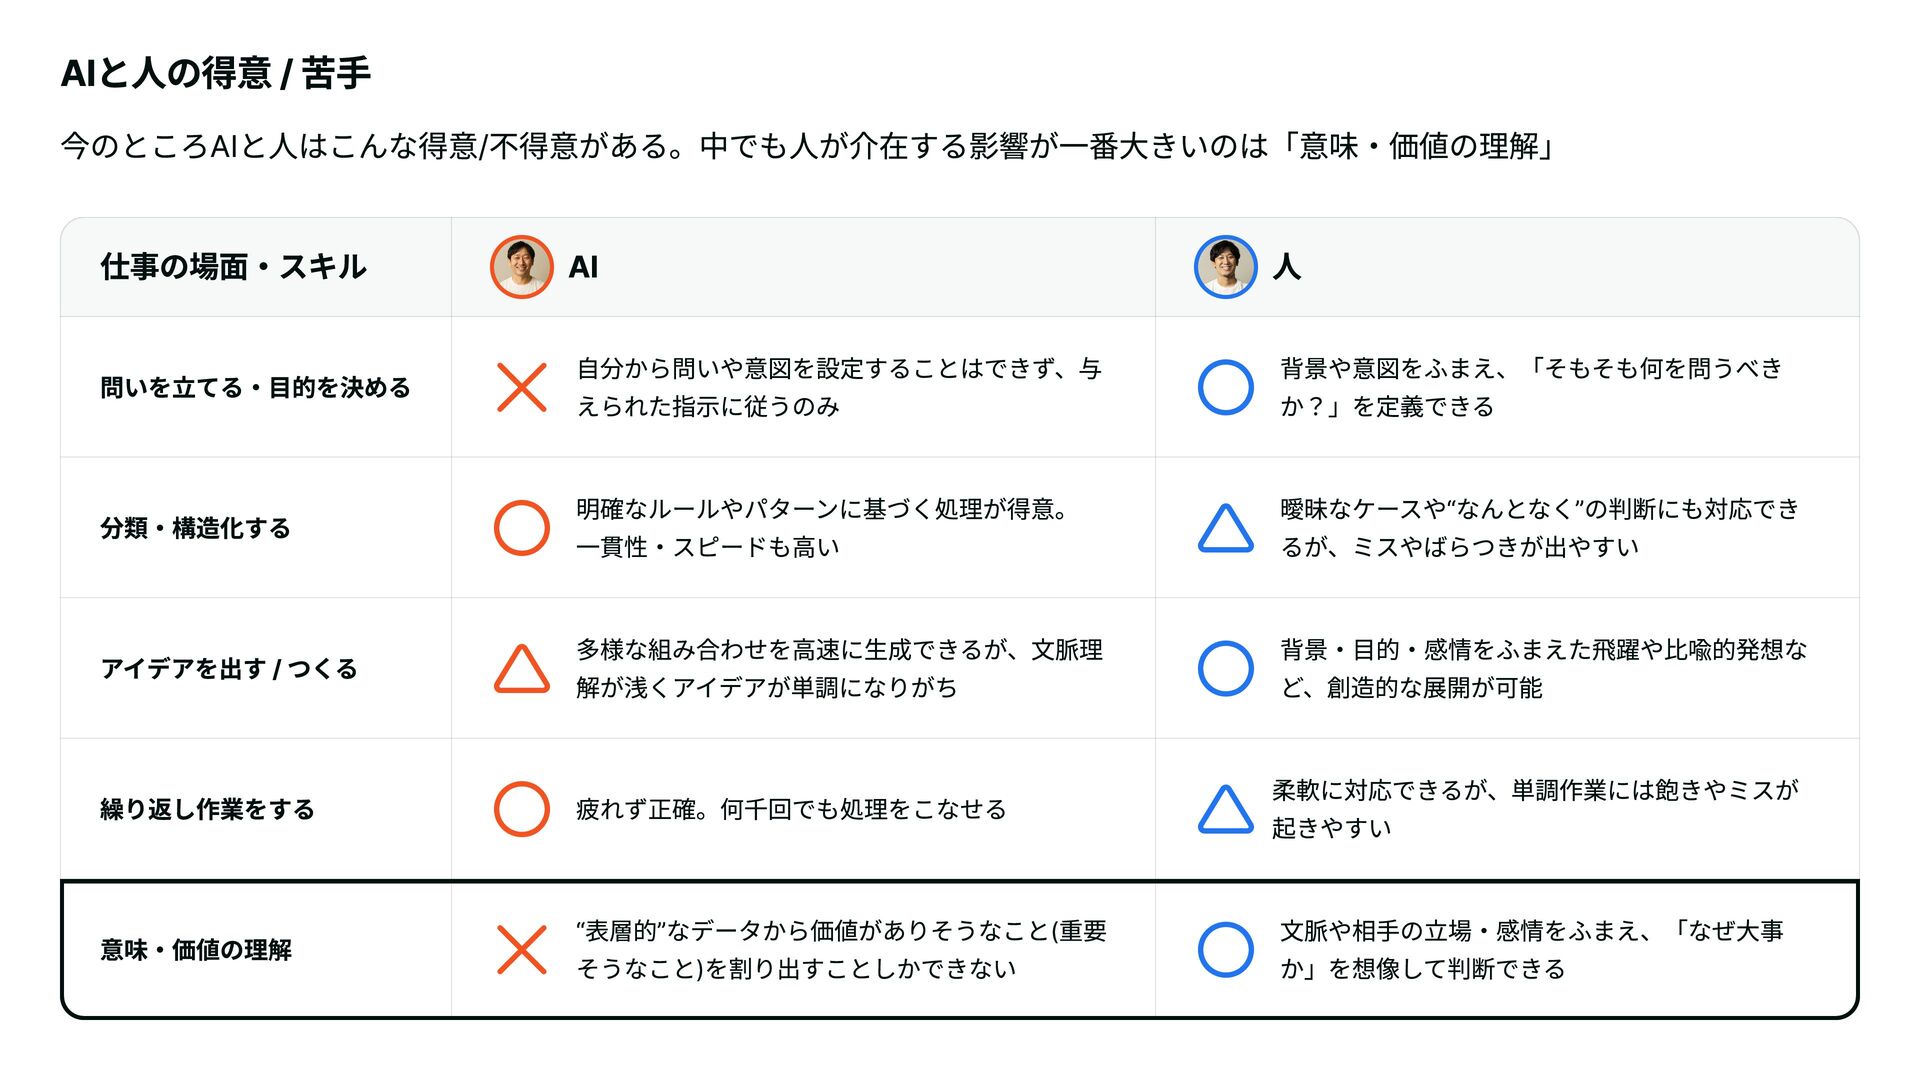This screenshot has width=1920, height=1080.
Task: Click the orange X icon in 問いを立てる row
Action: pos(522,387)
